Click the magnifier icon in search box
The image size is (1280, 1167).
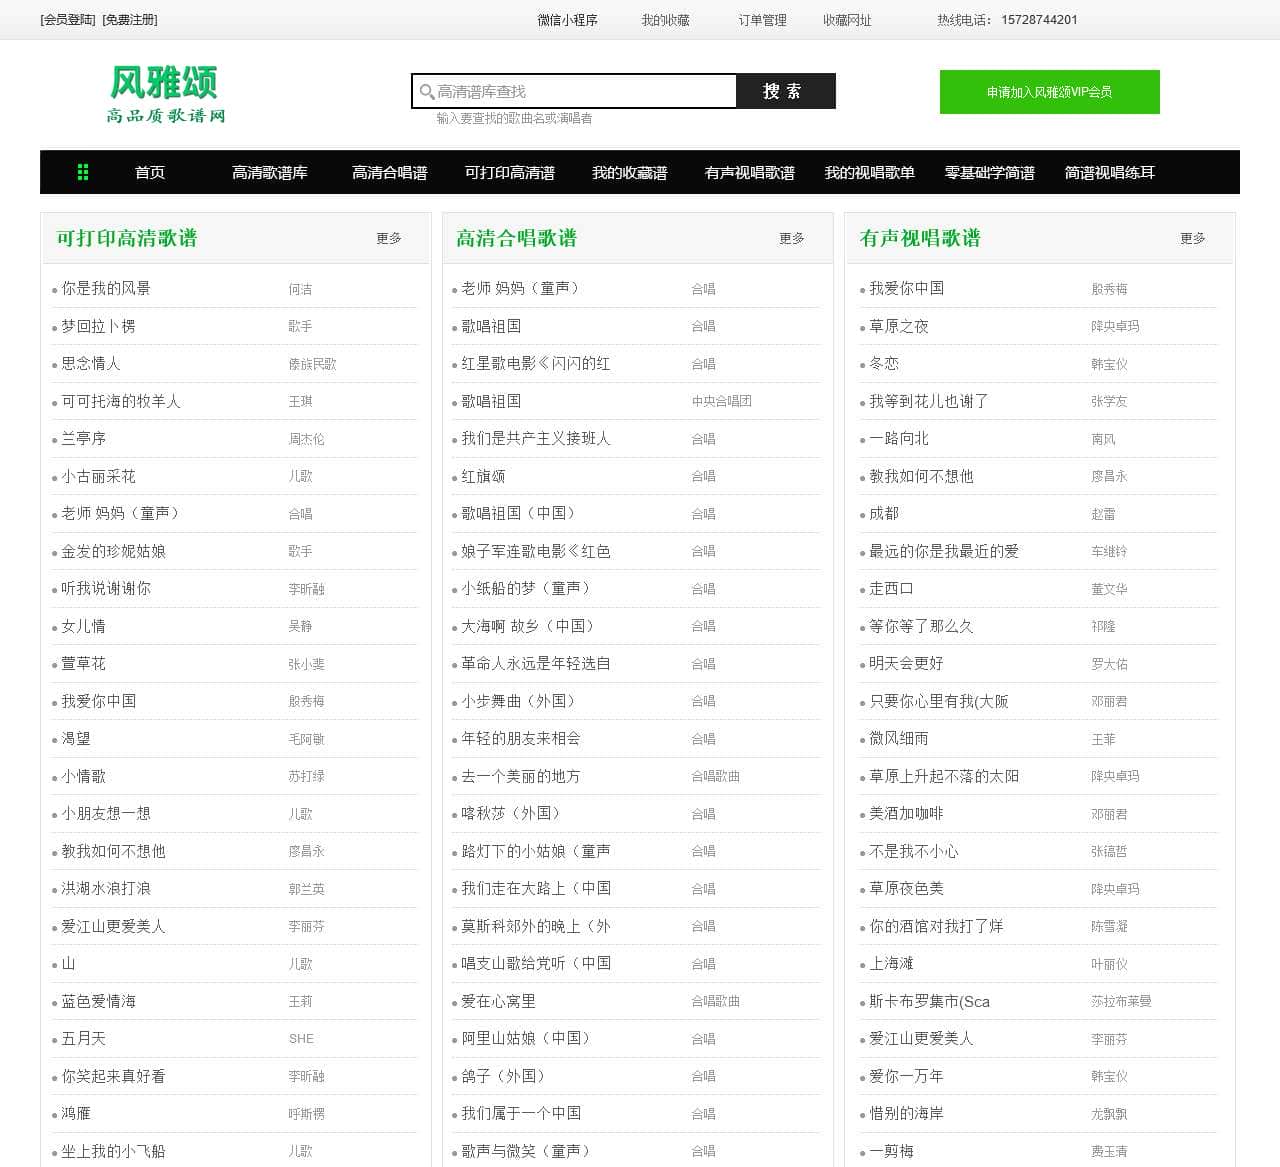click(426, 92)
